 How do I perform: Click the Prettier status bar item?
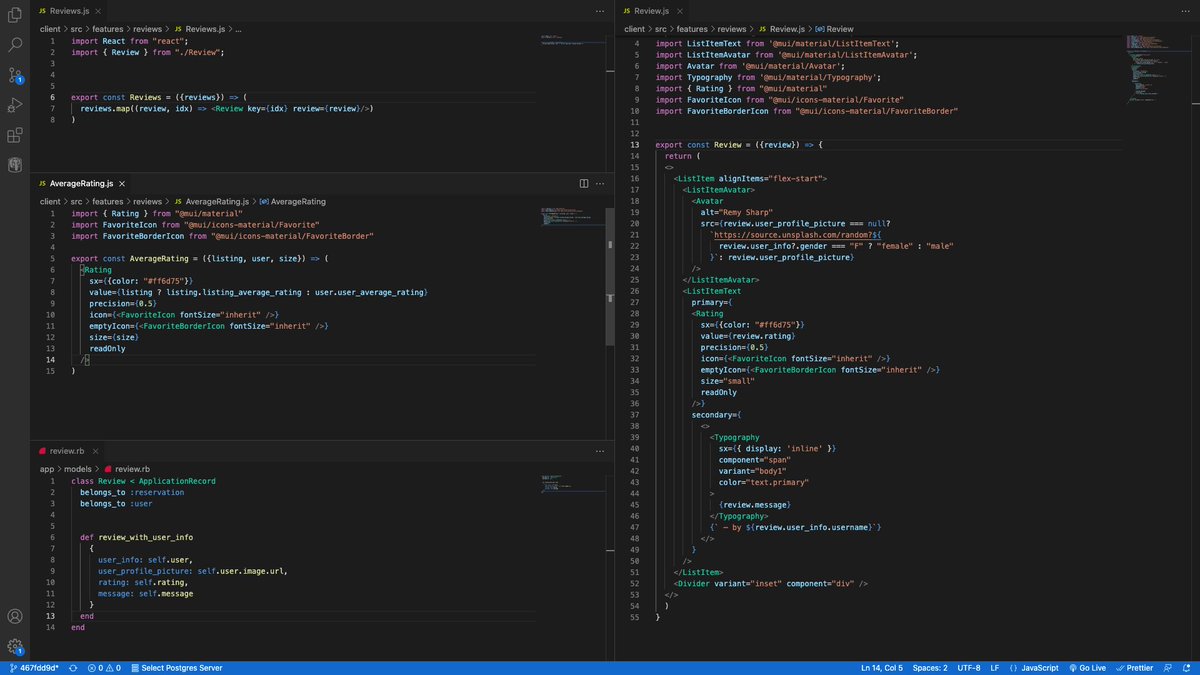1134,667
